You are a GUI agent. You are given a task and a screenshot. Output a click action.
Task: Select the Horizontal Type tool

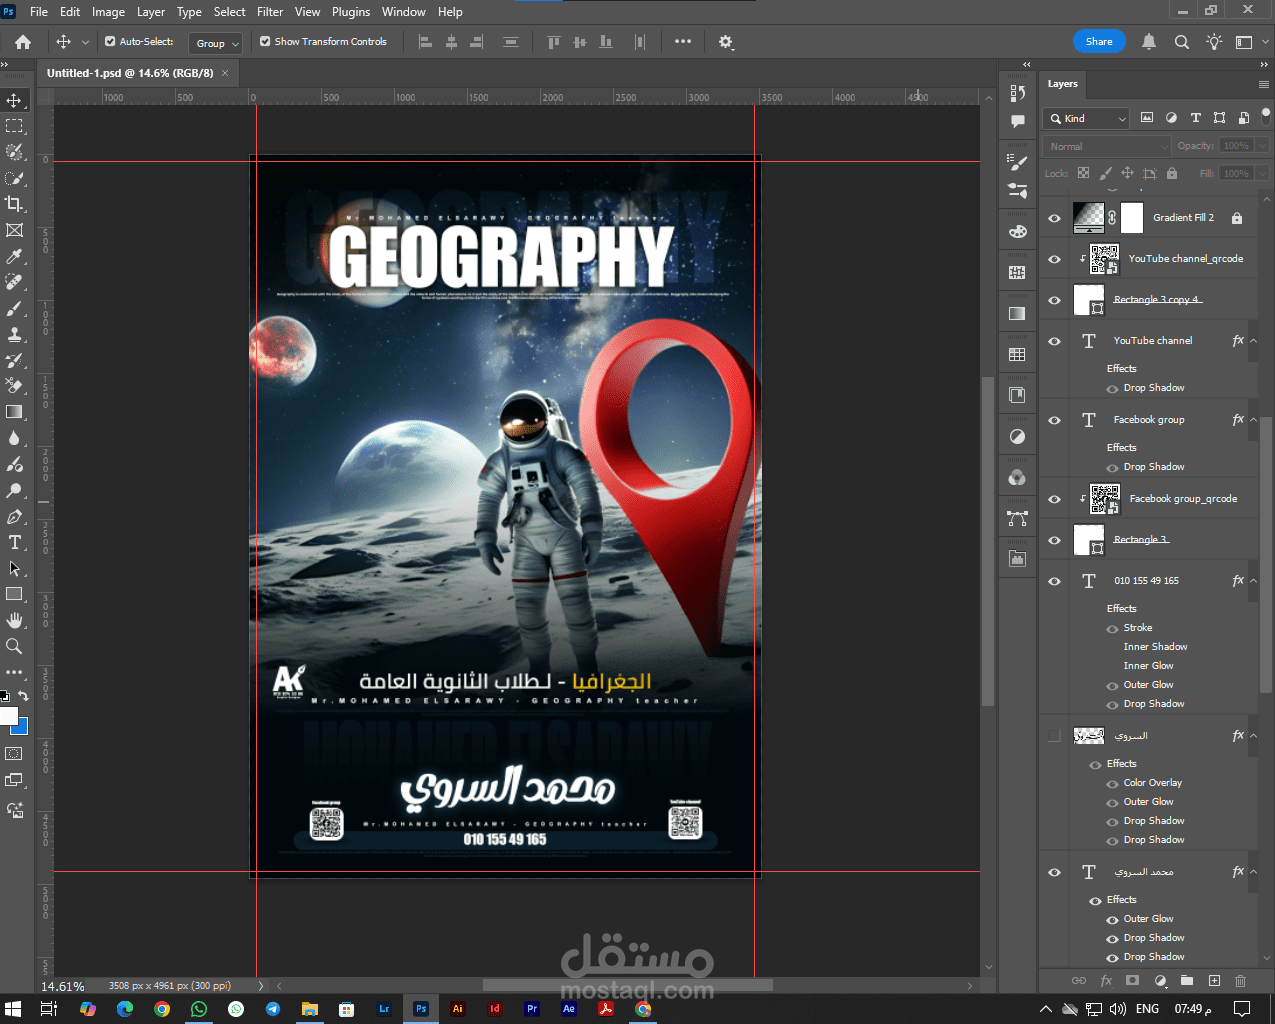(14, 542)
